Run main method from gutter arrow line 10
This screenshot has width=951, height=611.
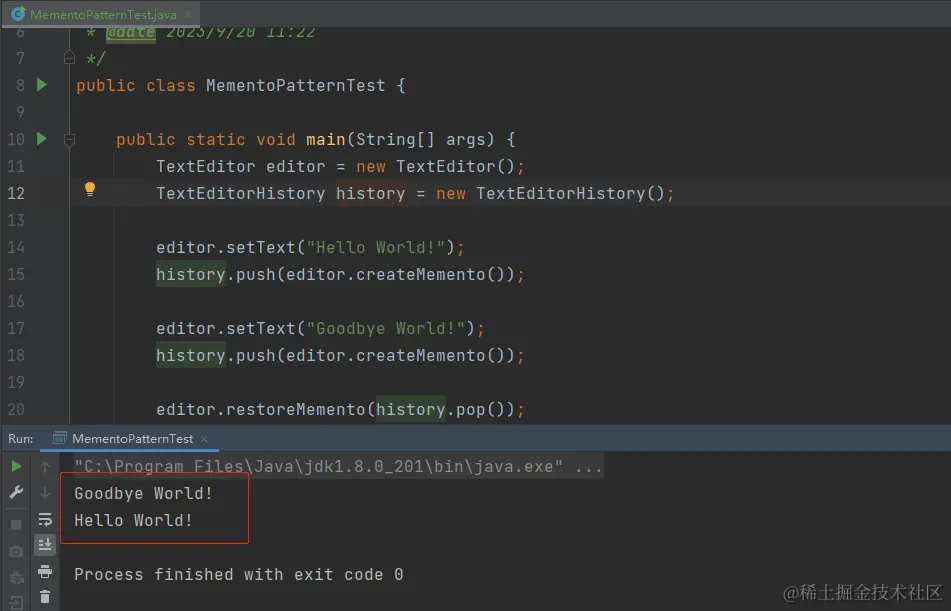42,138
